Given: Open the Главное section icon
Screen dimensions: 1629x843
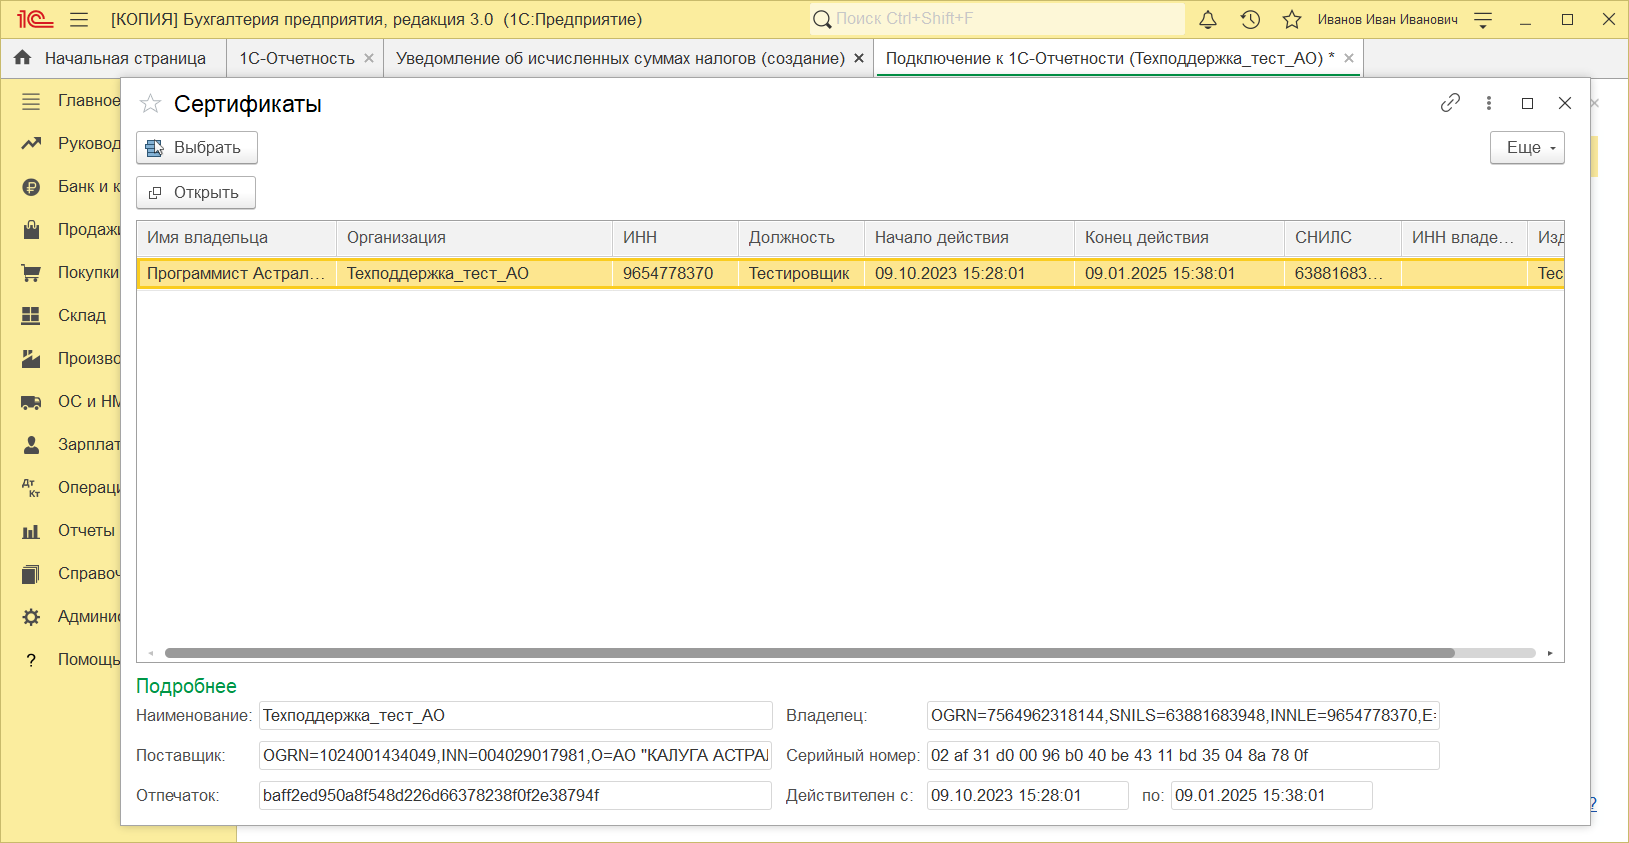Looking at the screenshot, I should pyautogui.click(x=31, y=101).
